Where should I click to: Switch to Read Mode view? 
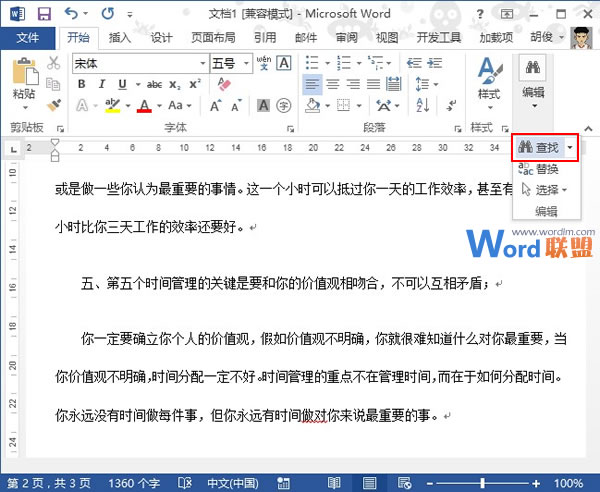click(x=334, y=483)
